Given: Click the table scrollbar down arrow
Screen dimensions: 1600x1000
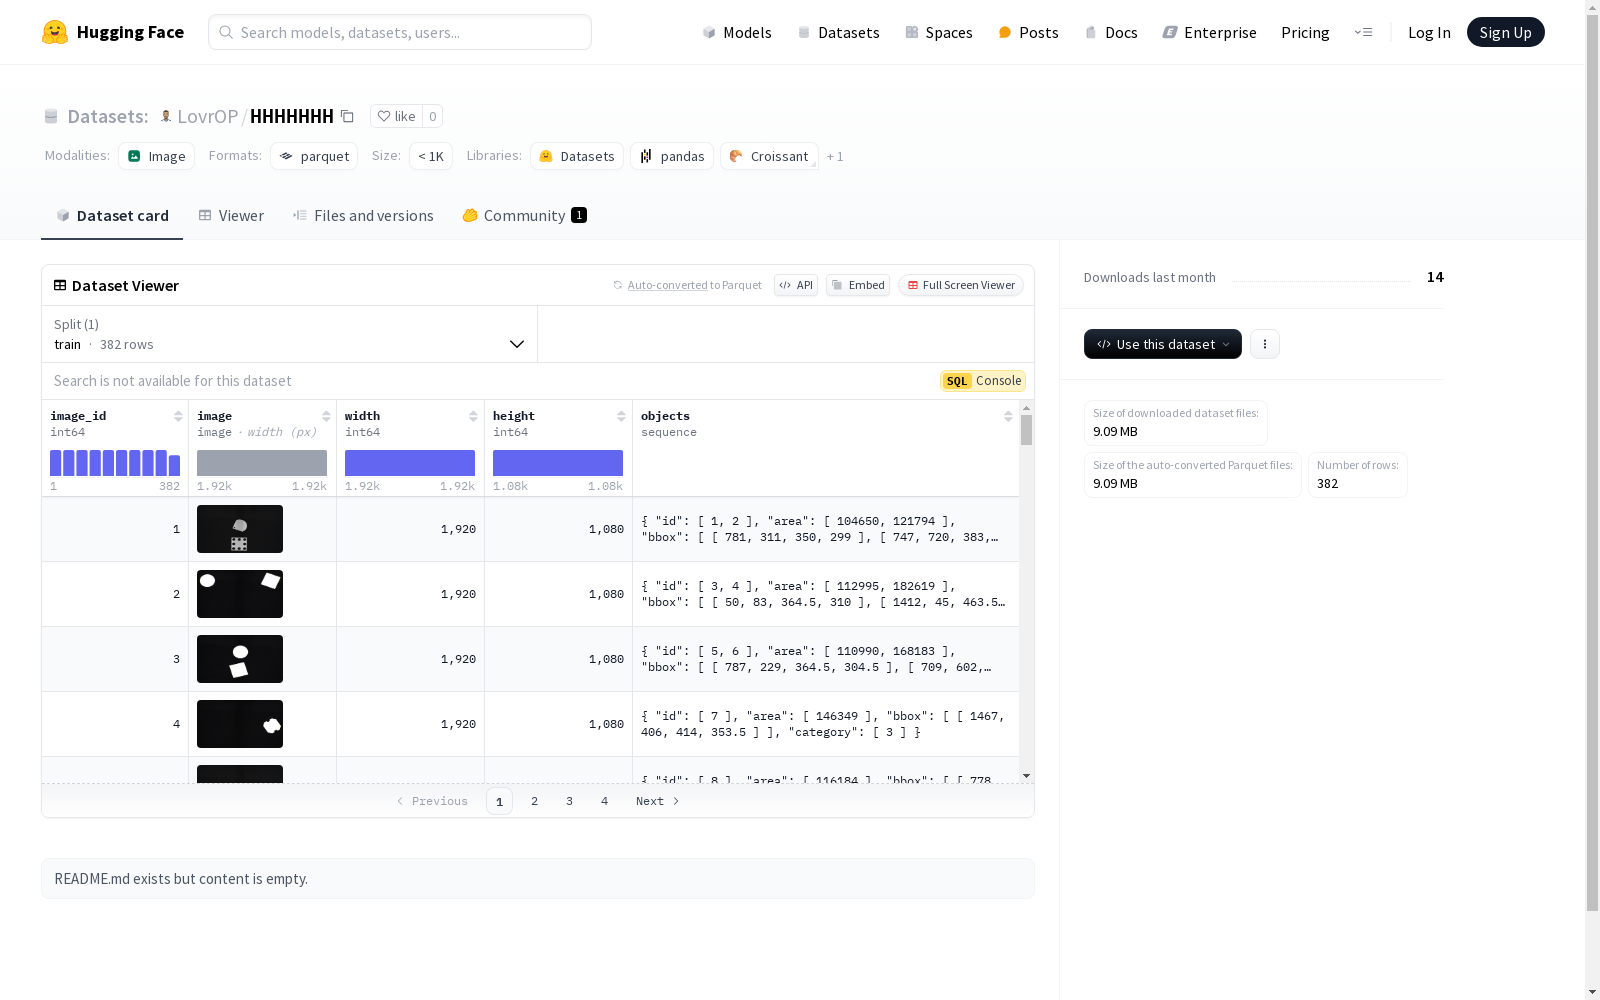Looking at the screenshot, I should (x=1026, y=776).
